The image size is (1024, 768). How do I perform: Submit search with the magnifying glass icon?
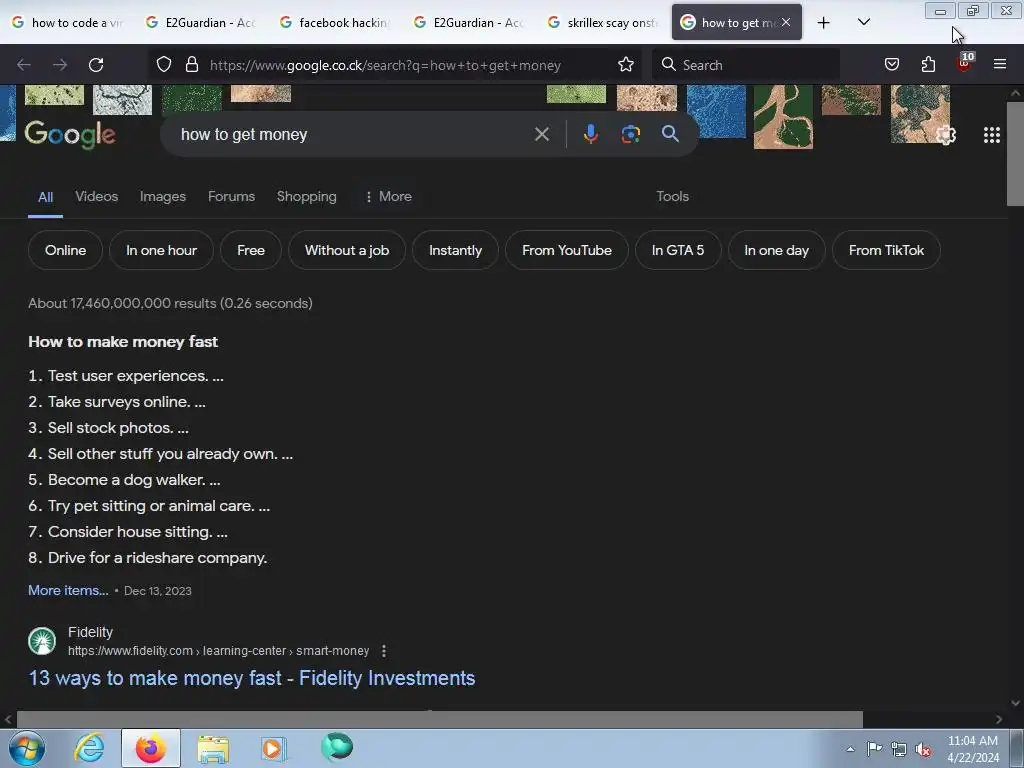pos(670,134)
